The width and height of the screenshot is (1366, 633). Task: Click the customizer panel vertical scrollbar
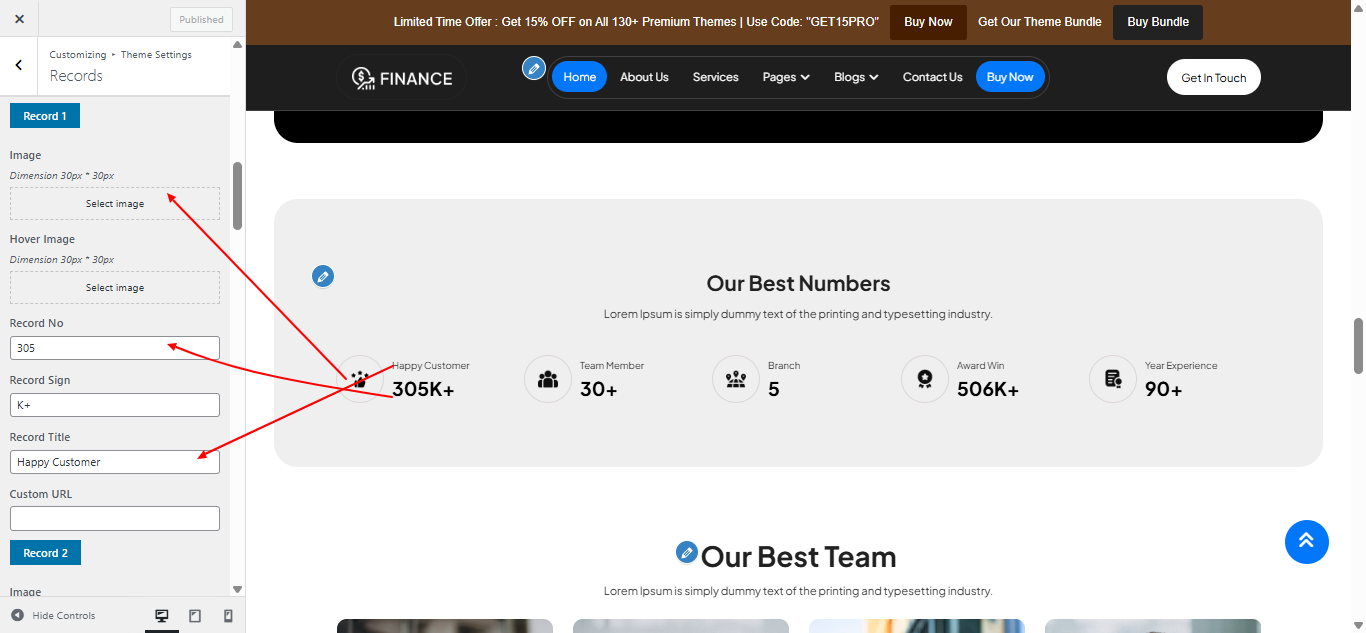coord(237,196)
